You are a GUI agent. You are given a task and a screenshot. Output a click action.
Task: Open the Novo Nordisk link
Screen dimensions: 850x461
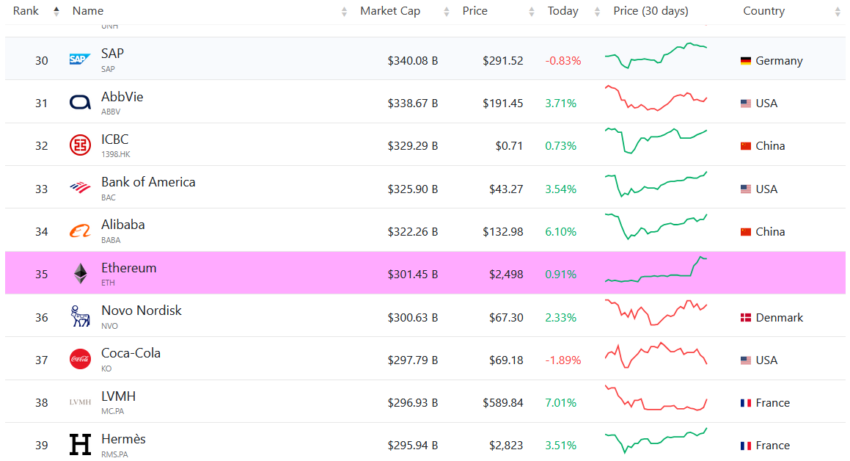pyautogui.click(x=141, y=310)
